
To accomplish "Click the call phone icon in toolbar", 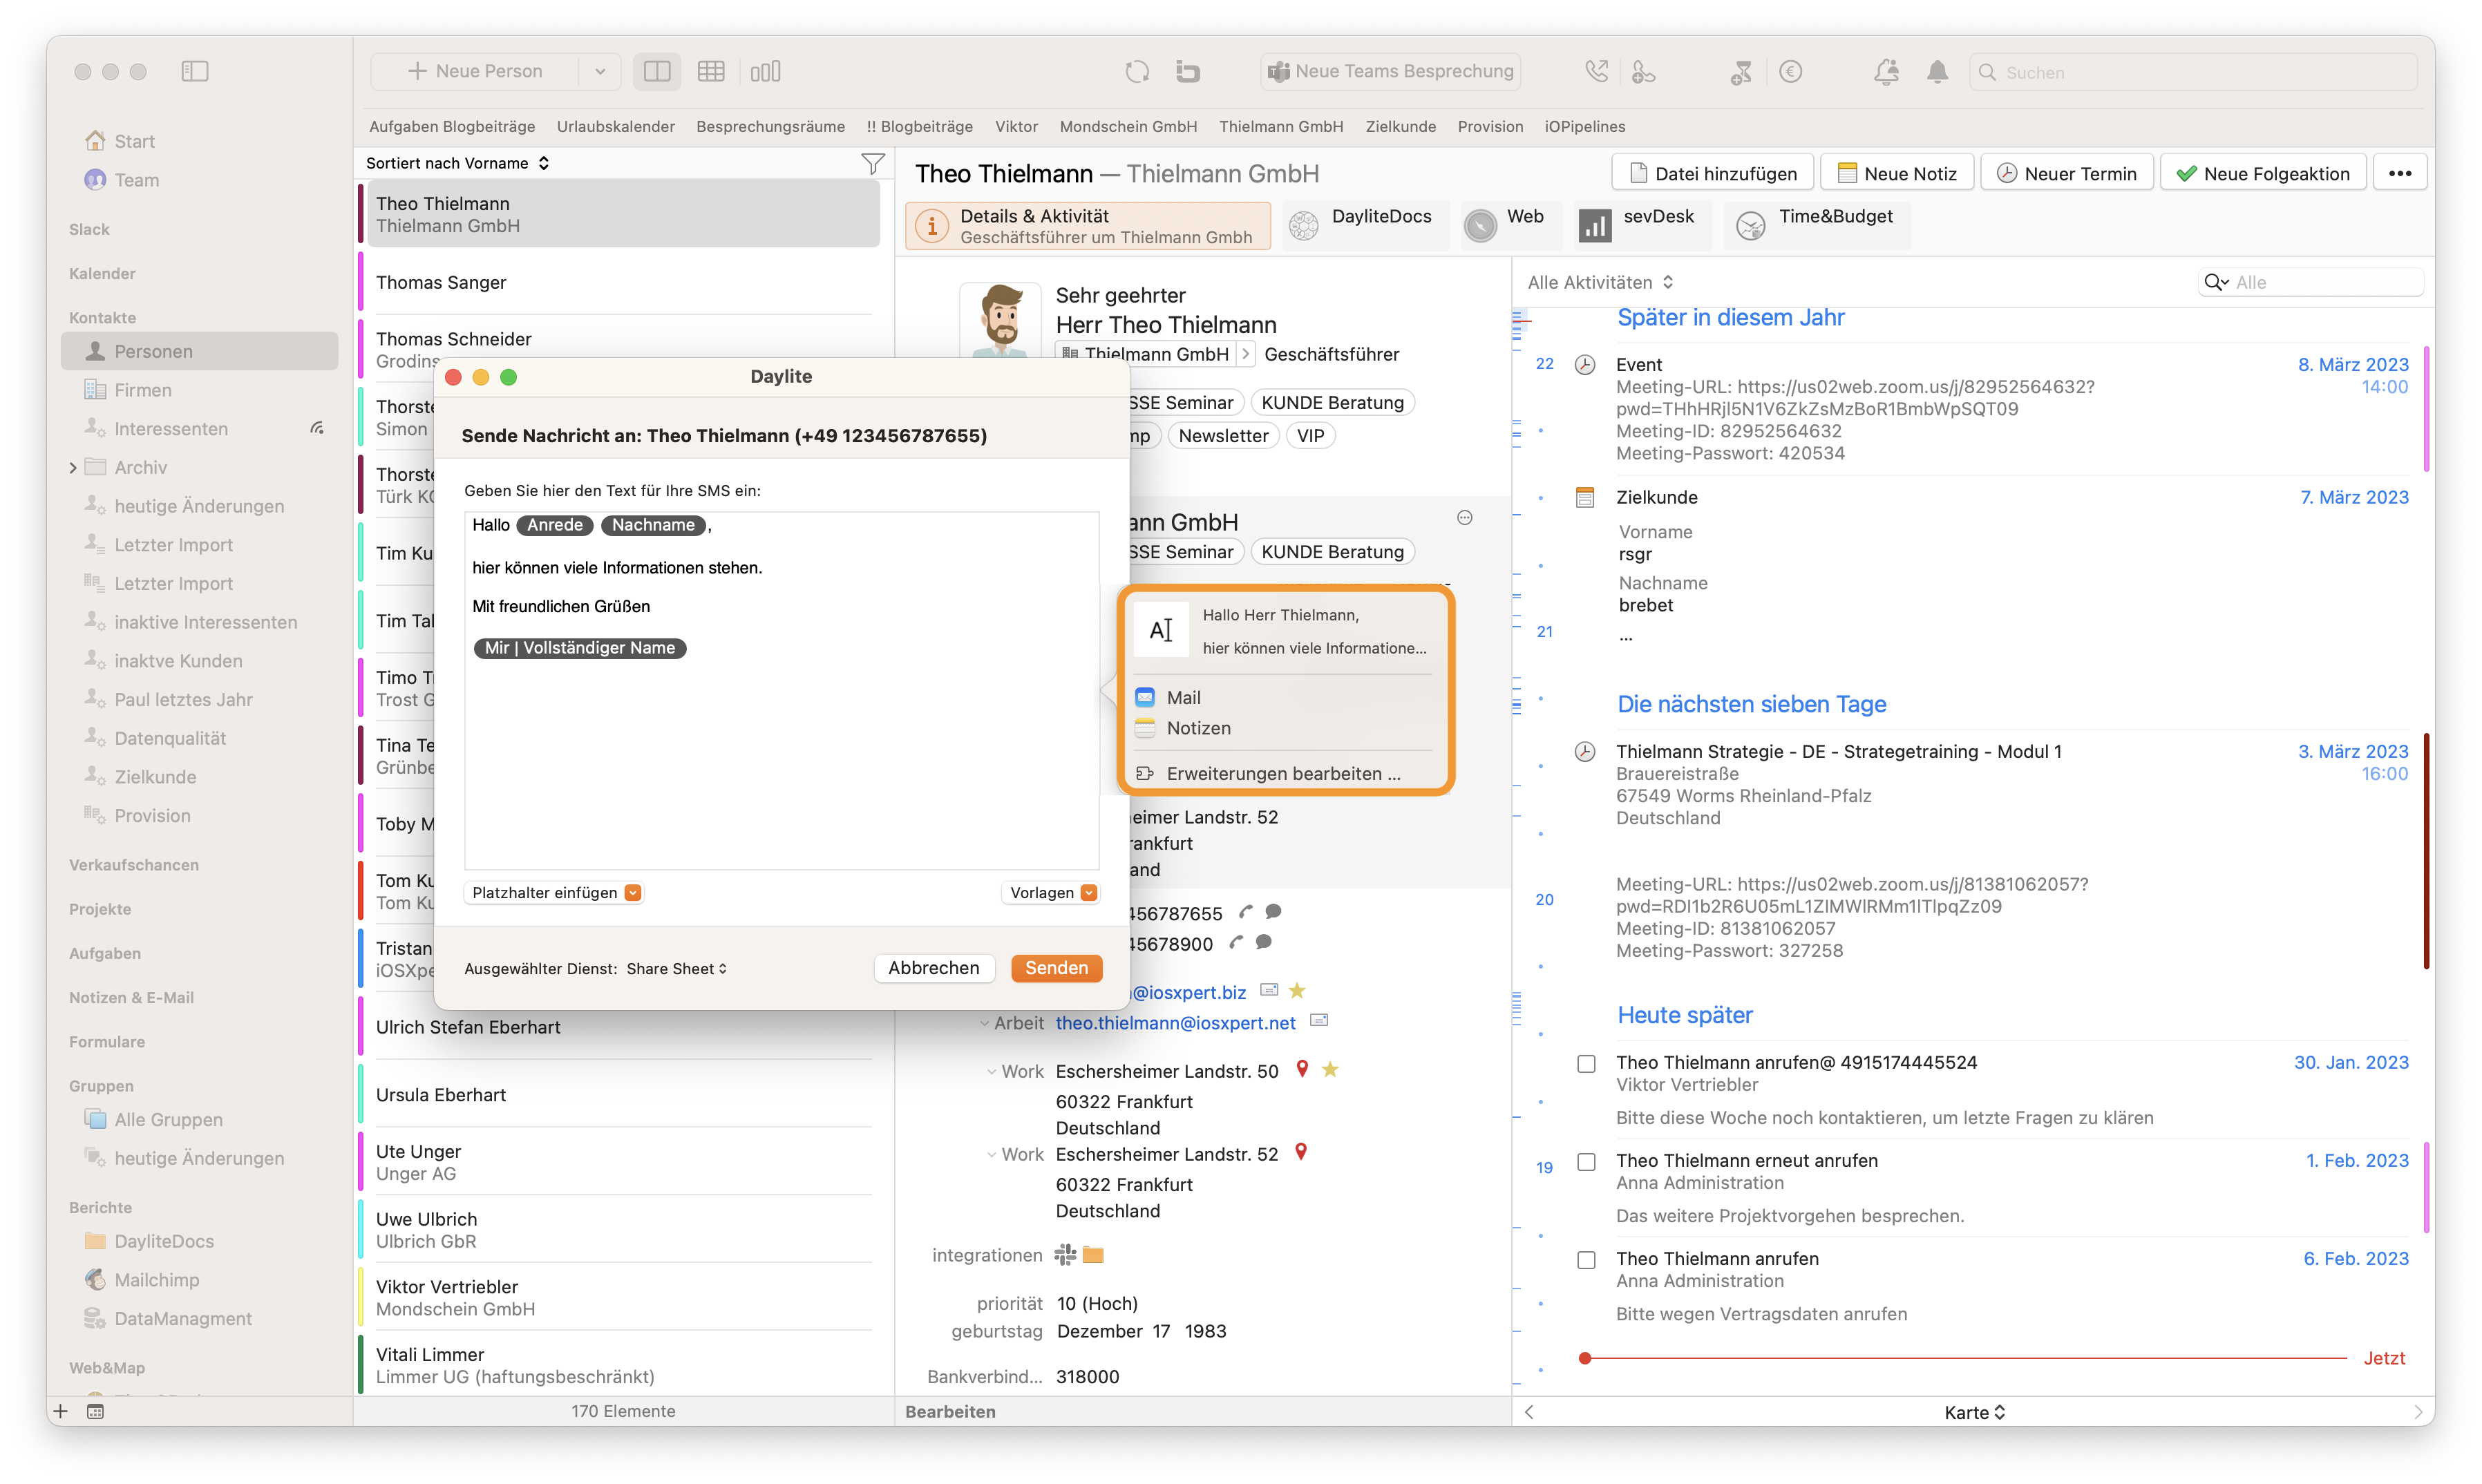I will (x=1596, y=71).
